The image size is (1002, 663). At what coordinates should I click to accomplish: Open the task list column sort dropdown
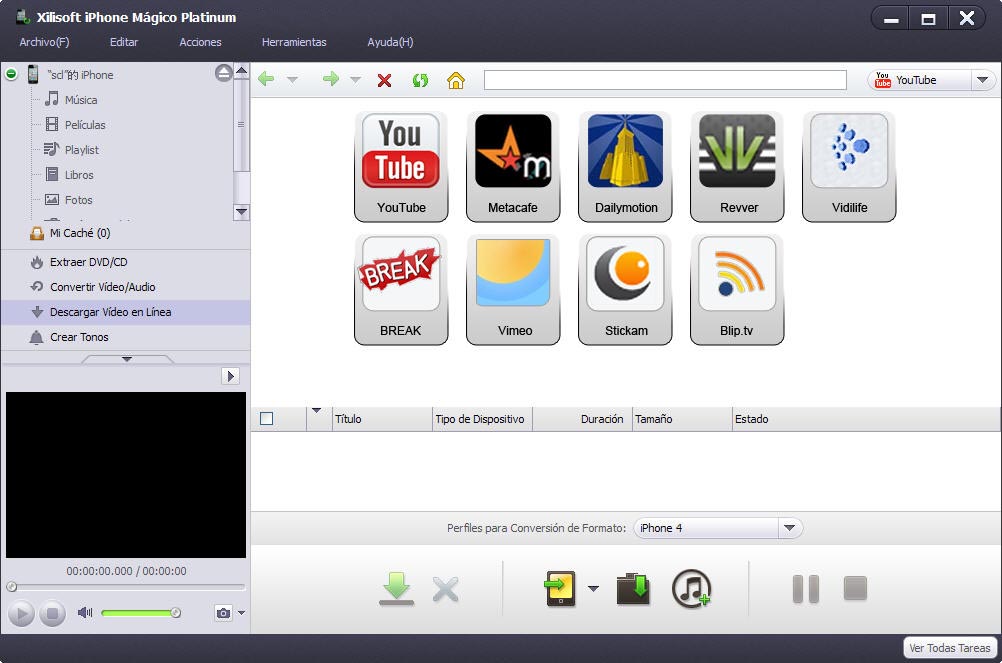pos(316,411)
